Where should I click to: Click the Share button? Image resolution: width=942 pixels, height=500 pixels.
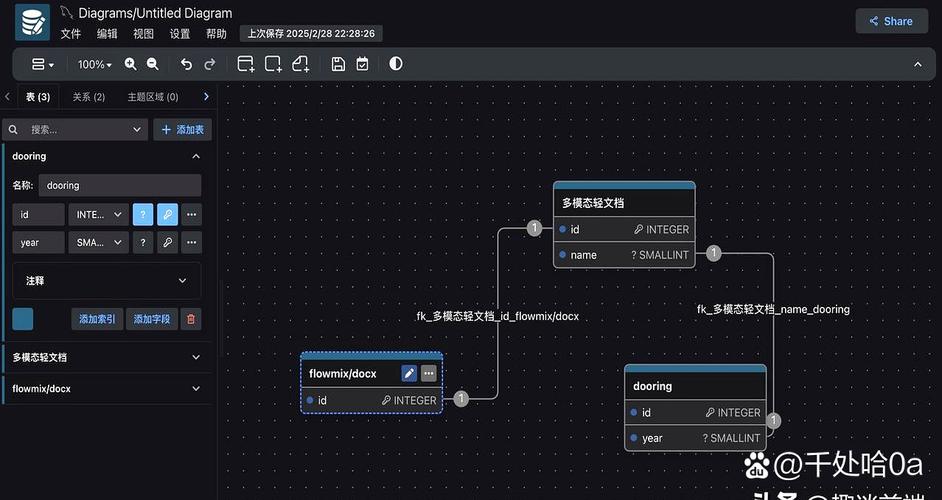891,21
